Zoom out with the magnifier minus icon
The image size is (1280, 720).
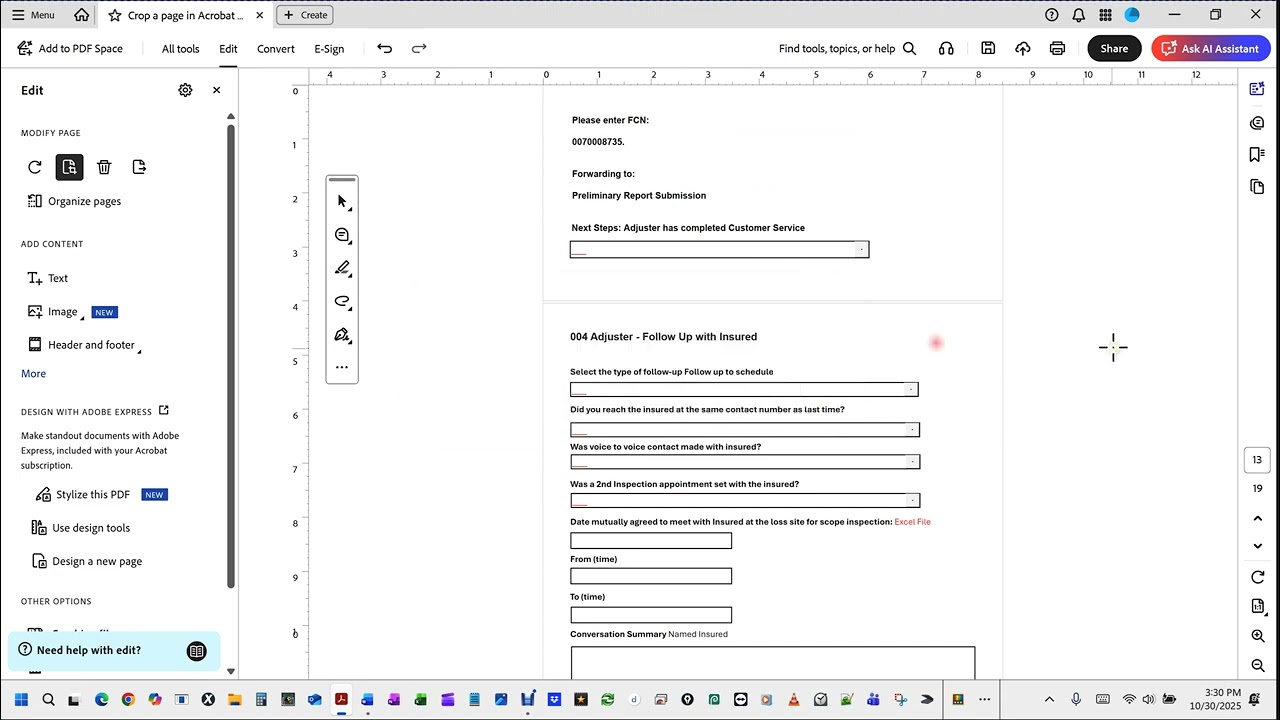point(1257,665)
